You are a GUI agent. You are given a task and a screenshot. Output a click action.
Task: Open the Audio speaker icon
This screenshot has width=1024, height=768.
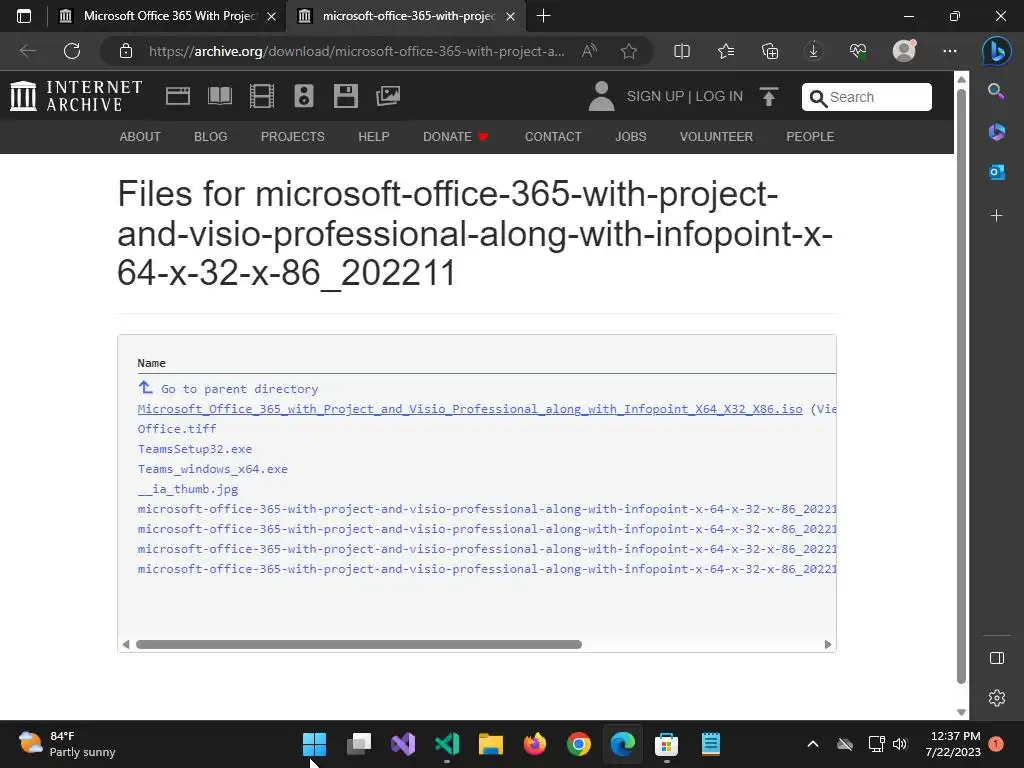point(304,96)
